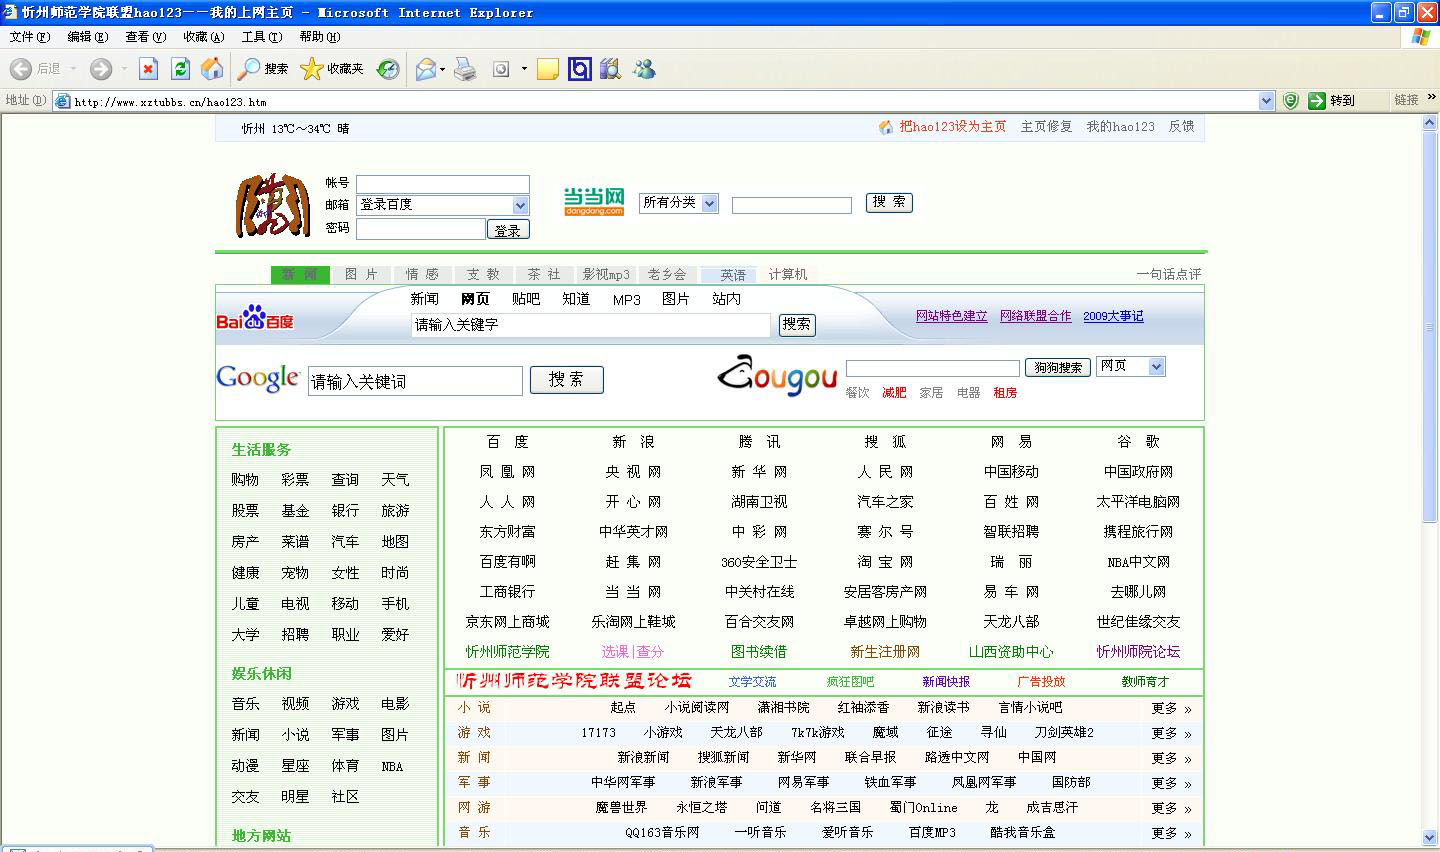Open the Edit button dropdown arrow

point(524,69)
